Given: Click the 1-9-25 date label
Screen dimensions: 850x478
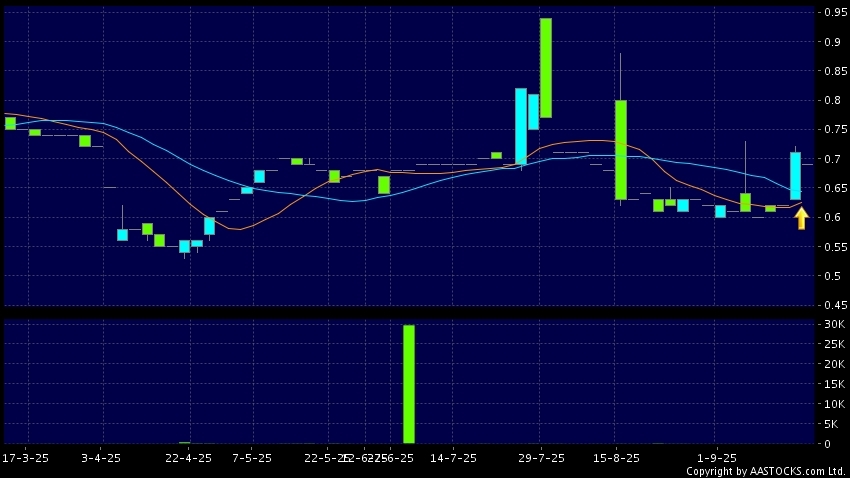Looking at the screenshot, I should pos(717,458).
